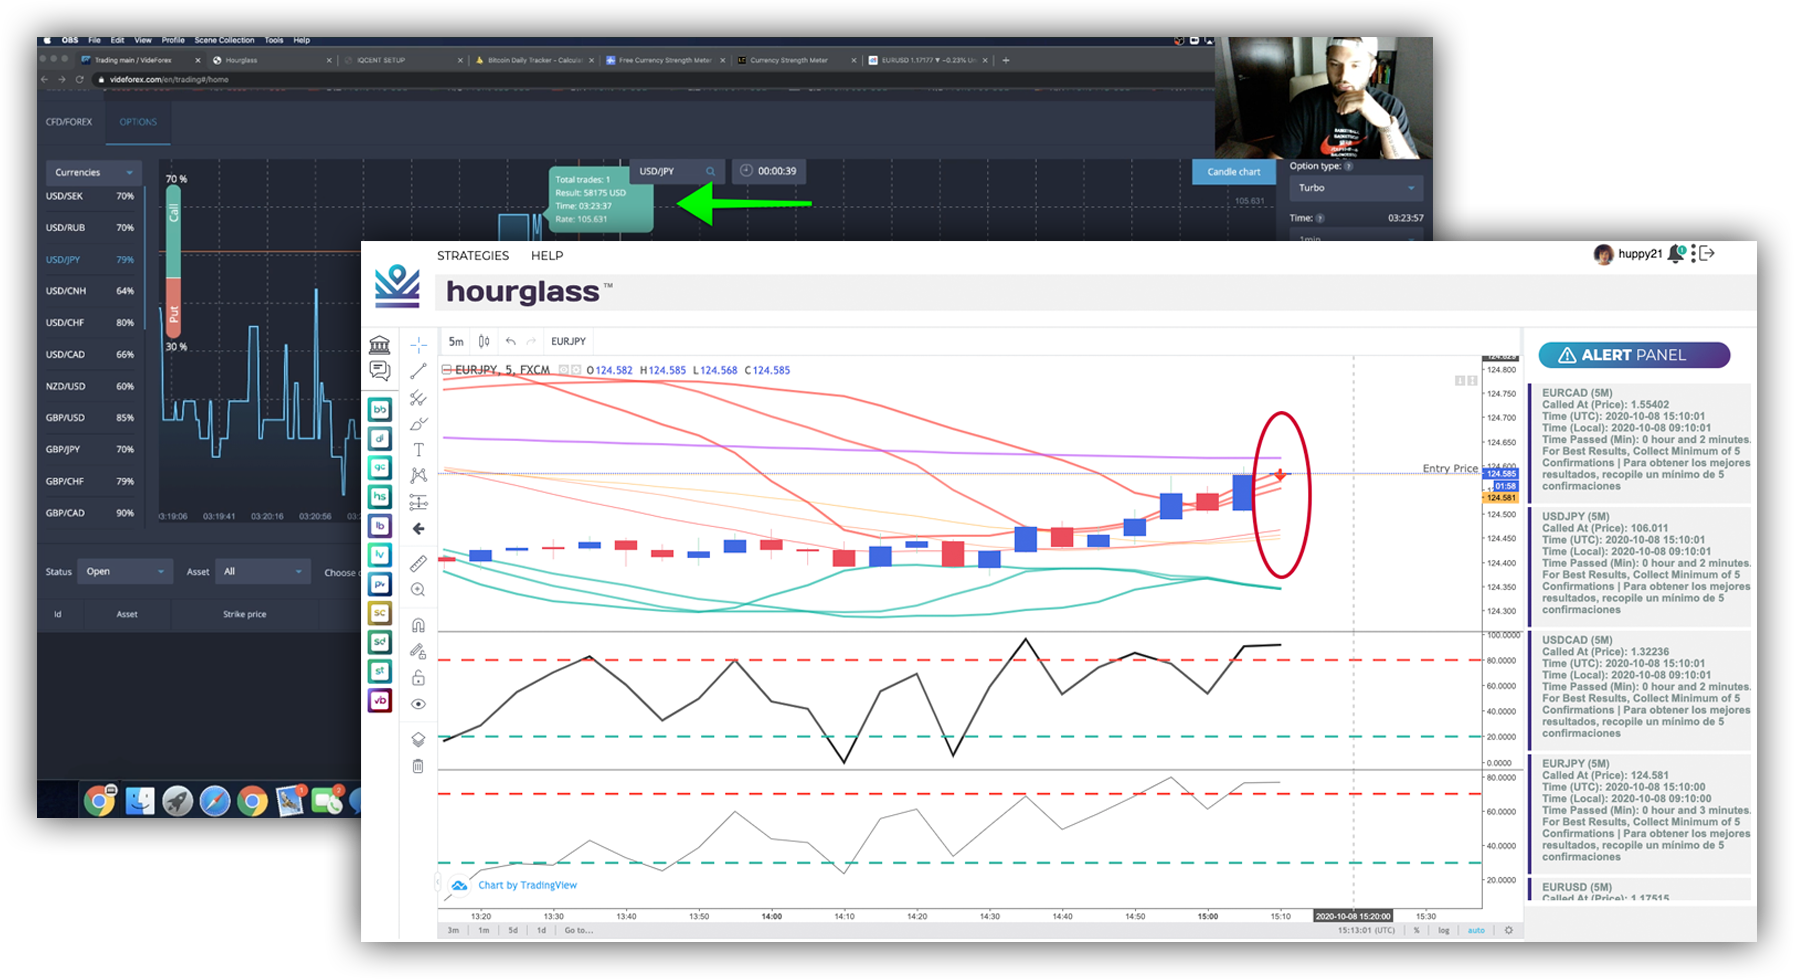Image resolution: width=1794 pixels, height=979 pixels.
Task: Select the 'qc' strategy button
Action: click(x=380, y=467)
